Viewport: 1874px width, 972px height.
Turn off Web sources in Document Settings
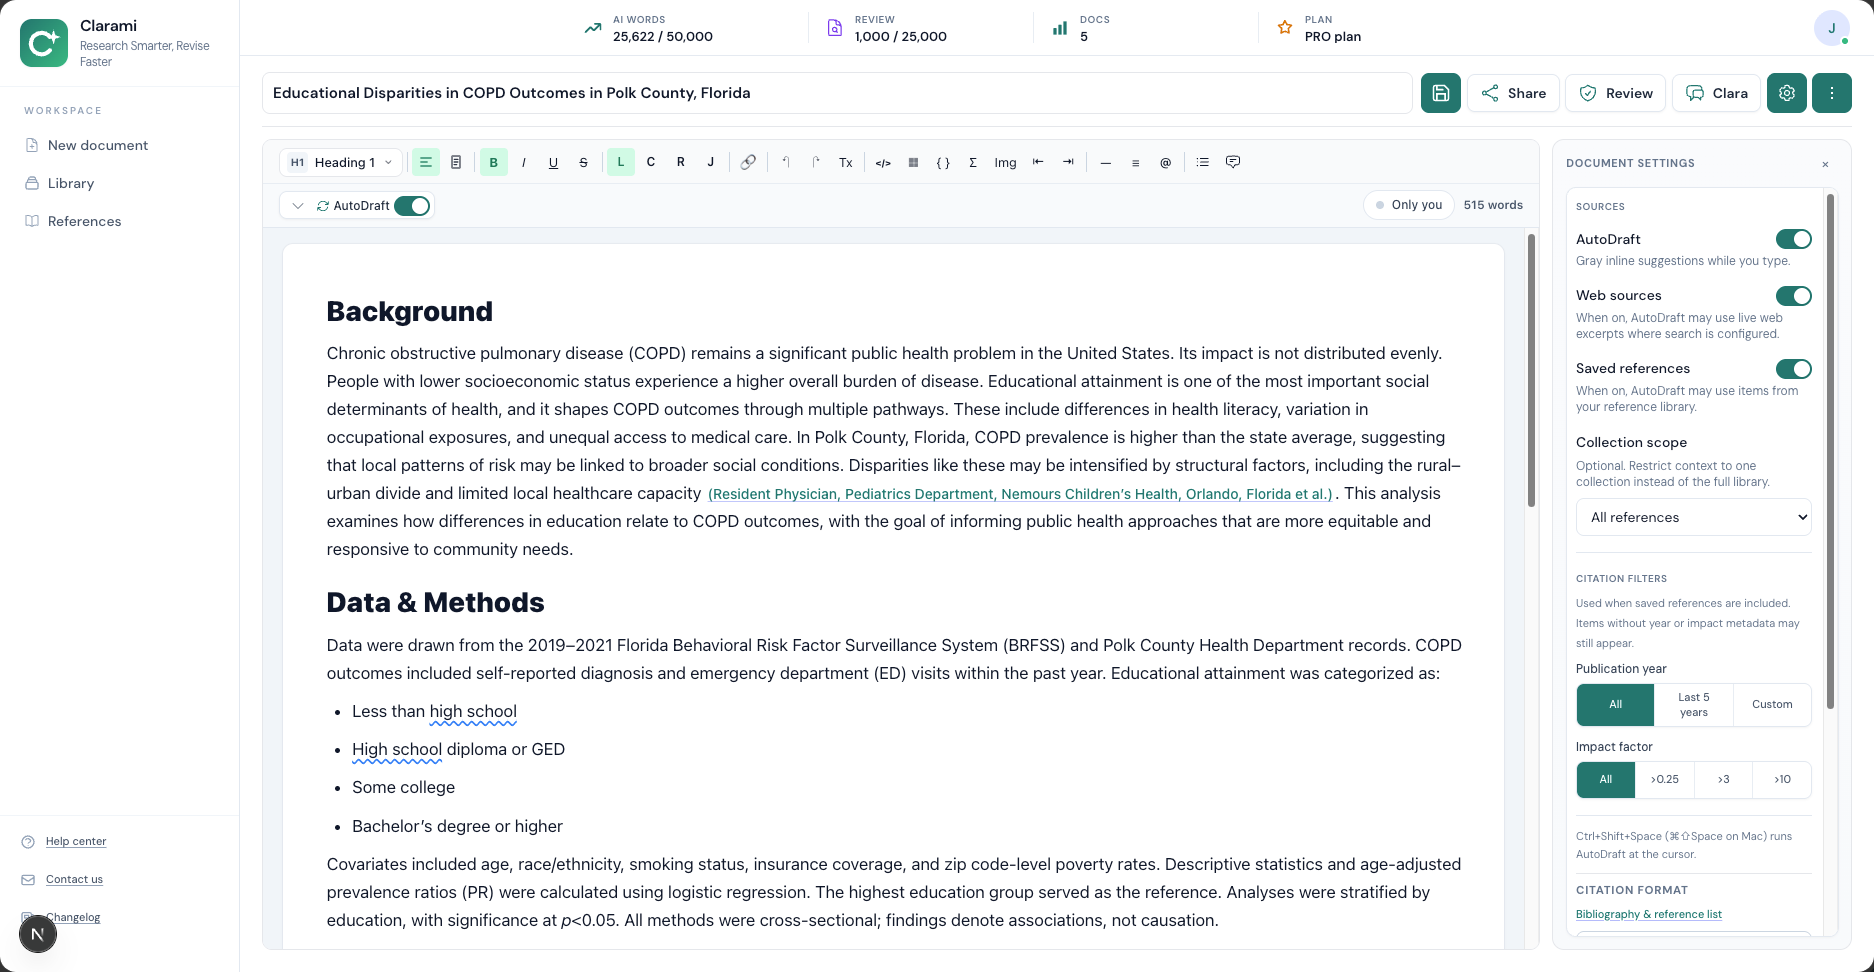1794,296
